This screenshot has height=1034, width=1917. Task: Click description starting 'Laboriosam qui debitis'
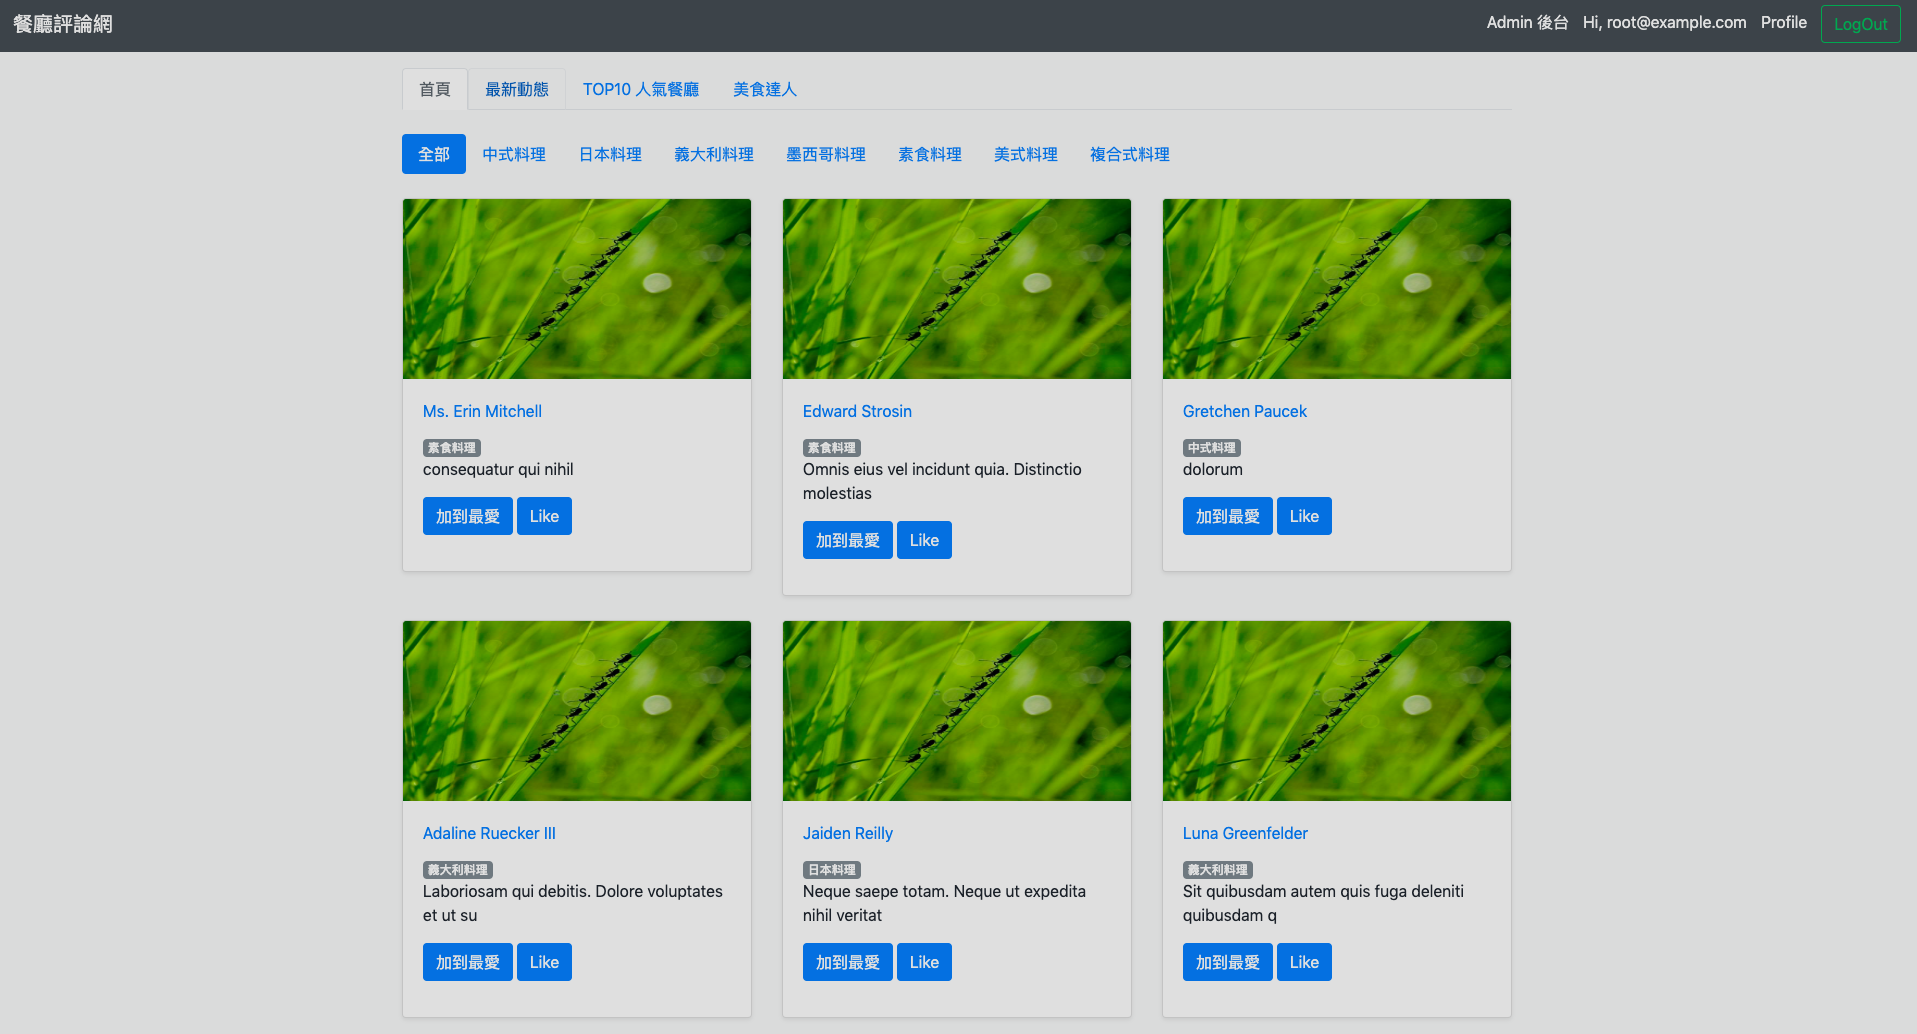573,903
